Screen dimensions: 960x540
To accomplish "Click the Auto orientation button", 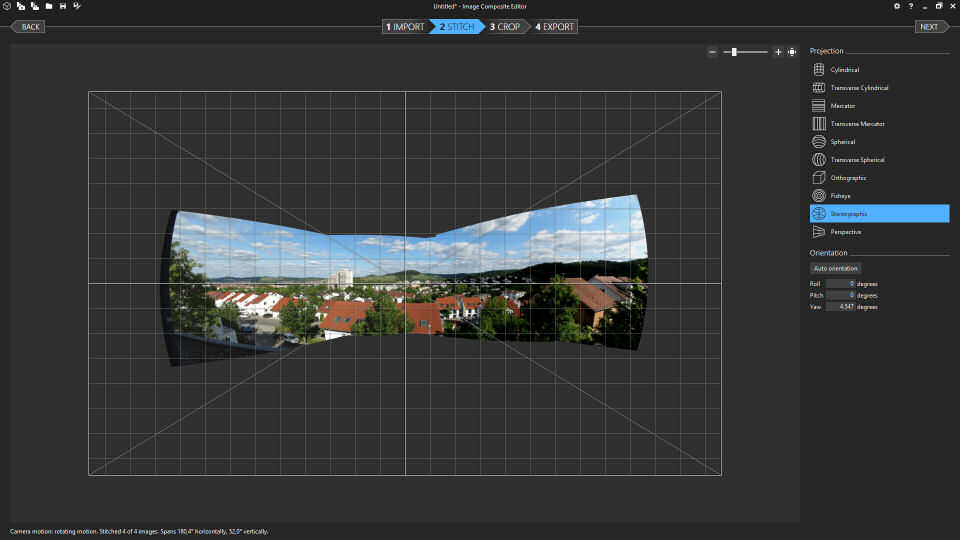I will (x=836, y=268).
